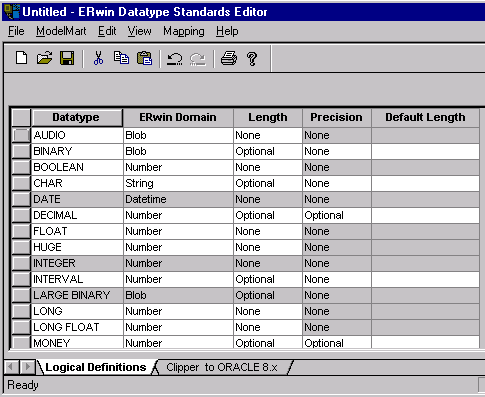Open the ModelMart menu
Viewport: 485px width, 397px height.
[61, 31]
